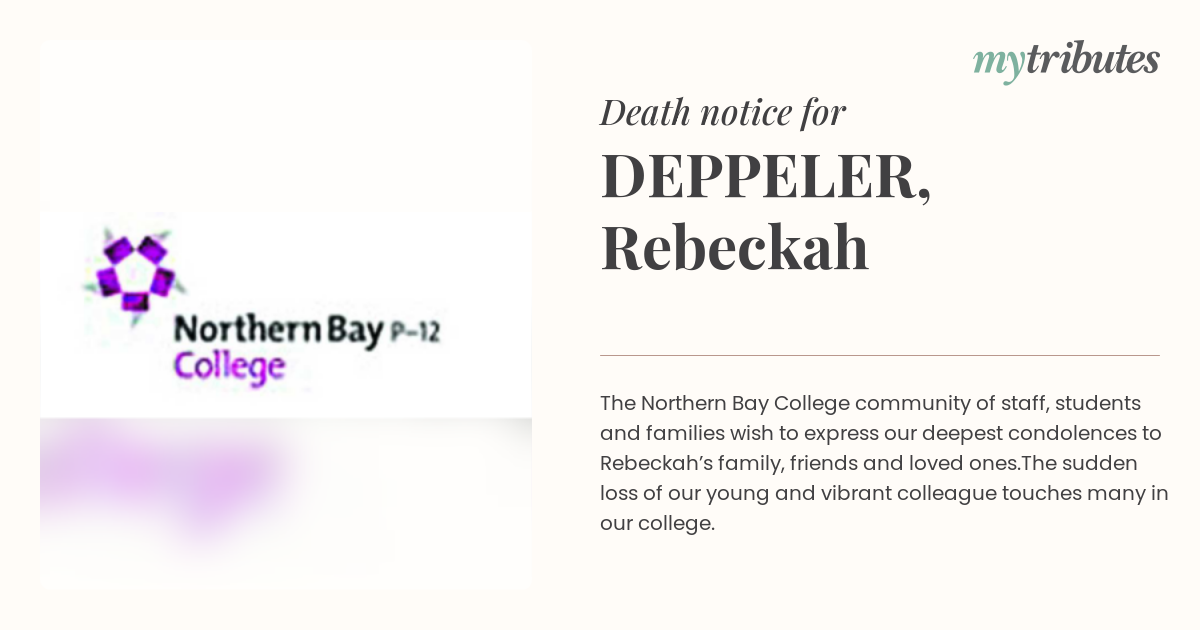
Task: Click the 'Northern Bay' text in logo
Action: (x=276, y=331)
